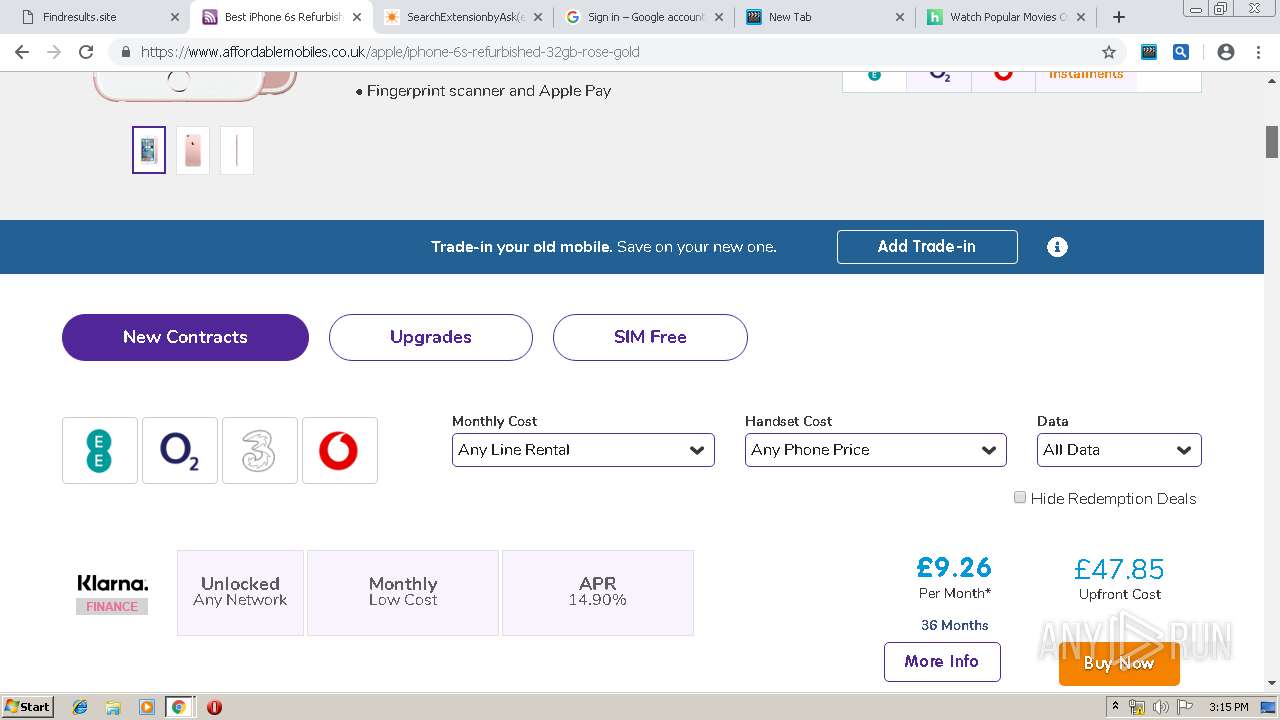This screenshot has width=1280, height=720.
Task: Select the O2 network logo filter
Action: pyautogui.click(x=180, y=451)
